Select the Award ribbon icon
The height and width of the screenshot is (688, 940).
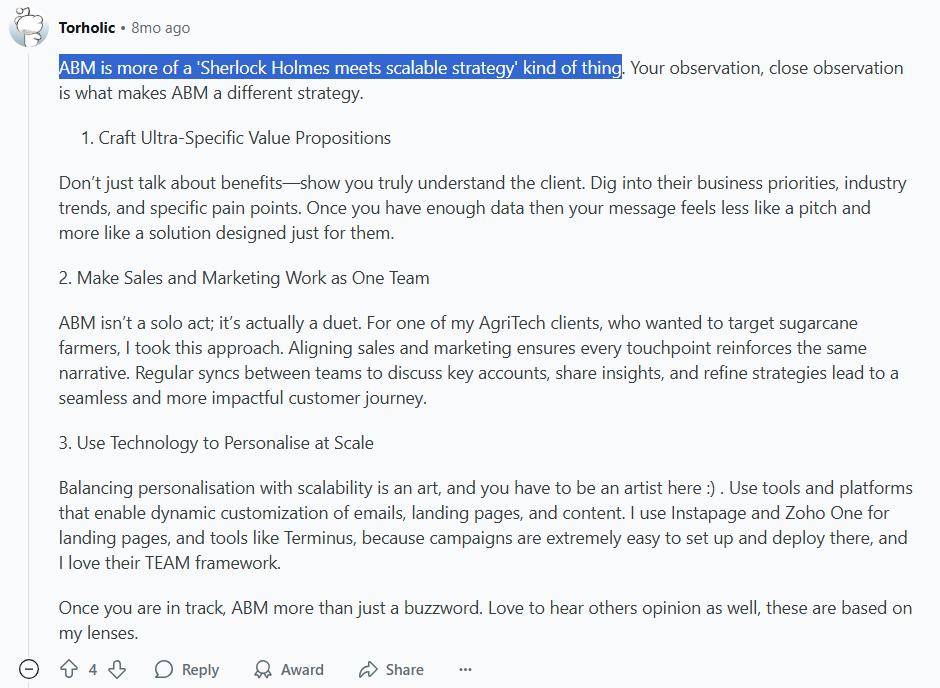[262, 669]
